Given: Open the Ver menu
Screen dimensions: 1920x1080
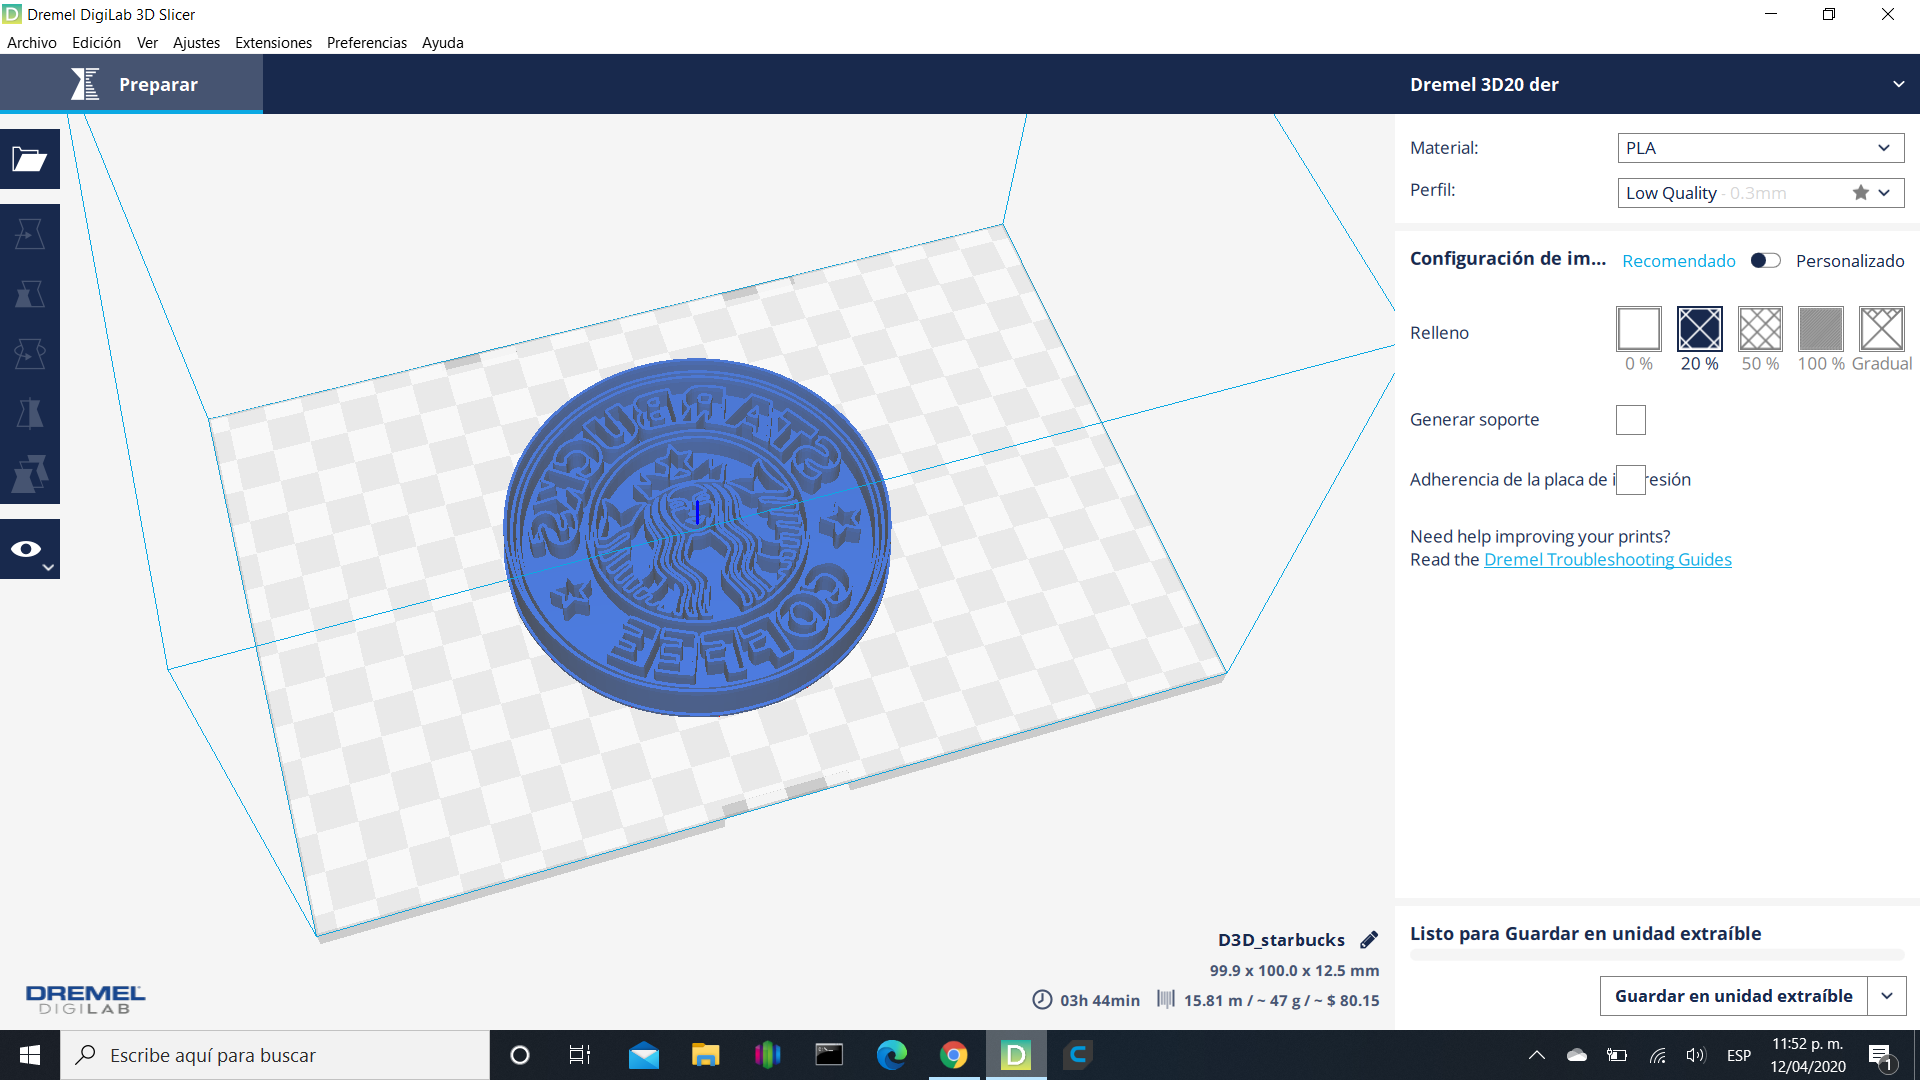Looking at the screenshot, I should 147,43.
